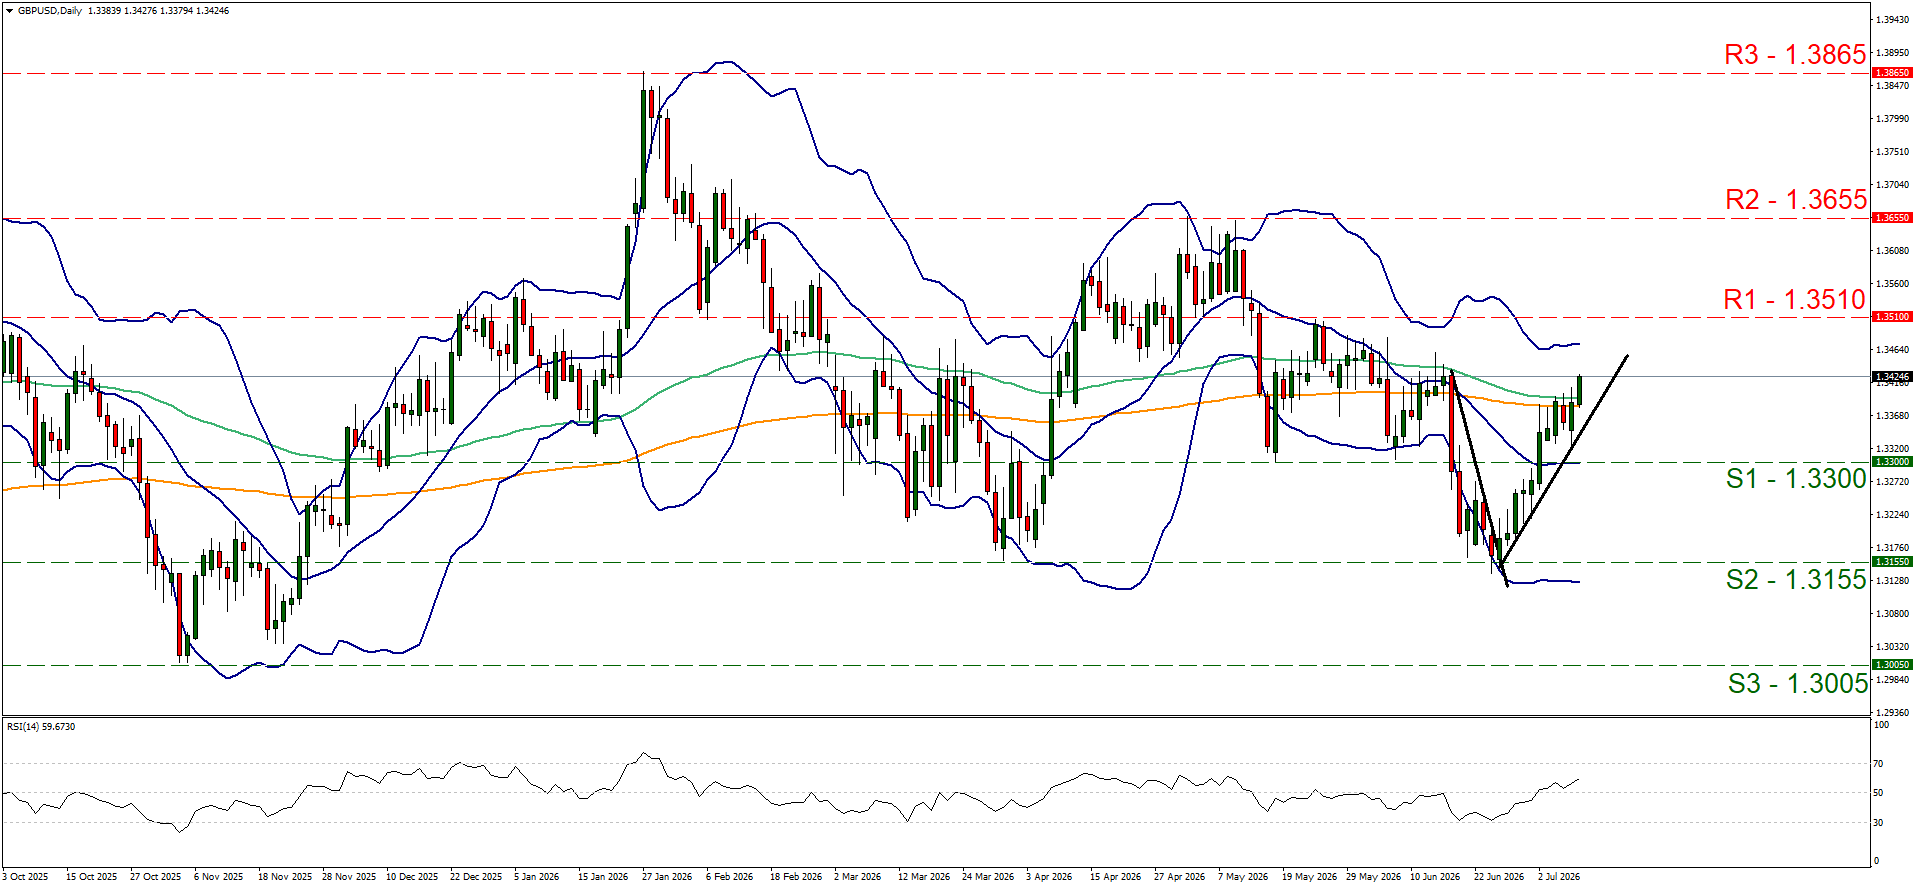Screen dimensions: 1916x888
Task: Click the RSI scale value 70
Action: pyautogui.click(x=1878, y=764)
